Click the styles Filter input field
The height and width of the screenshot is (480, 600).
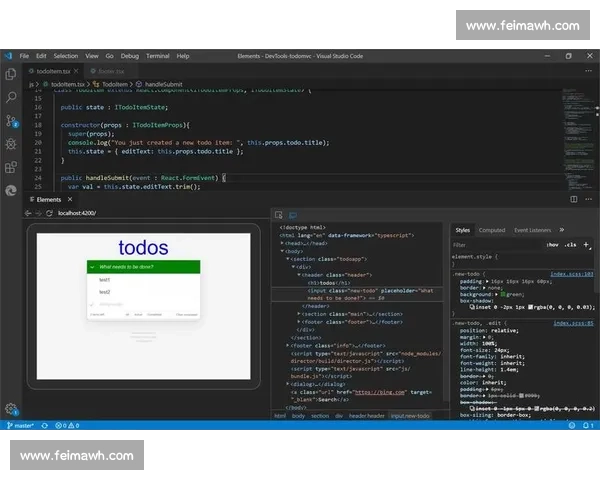(x=497, y=245)
